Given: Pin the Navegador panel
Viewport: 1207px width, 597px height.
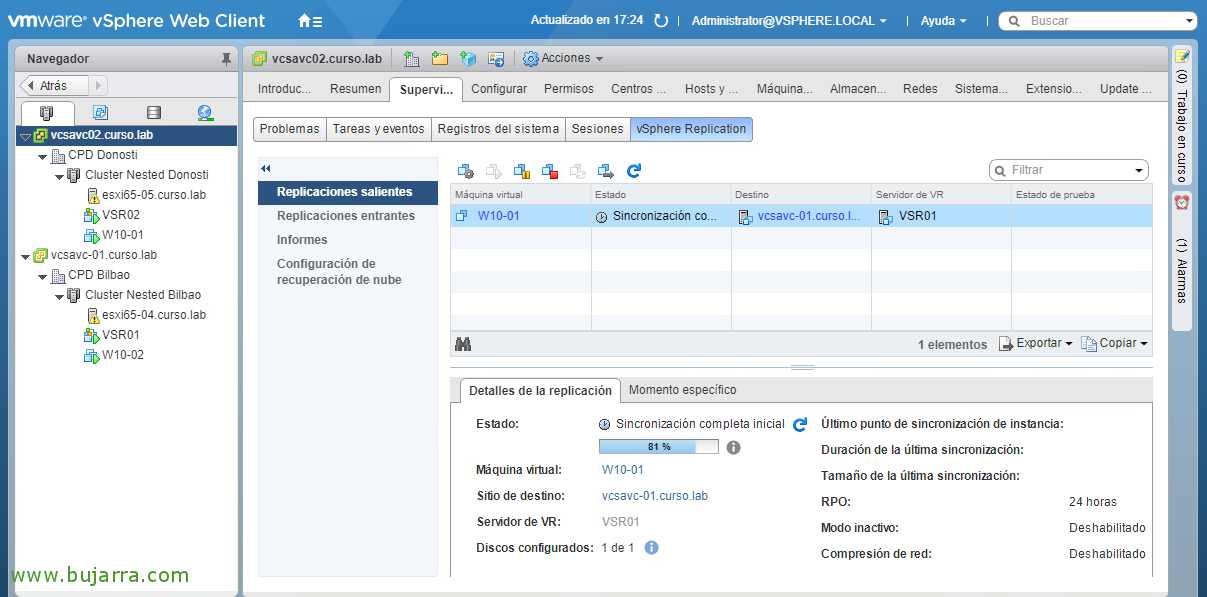Looking at the screenshot, I should pyautogui.click(x=226, y=59).
